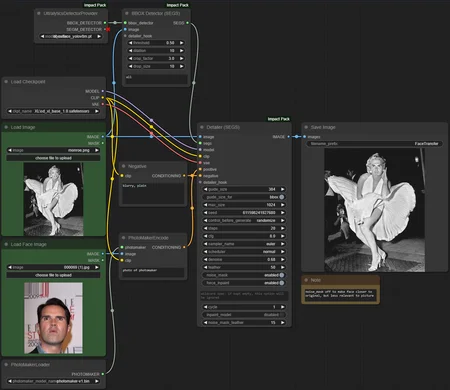Click choose file to upload in Load Face Image

(53, 275)
